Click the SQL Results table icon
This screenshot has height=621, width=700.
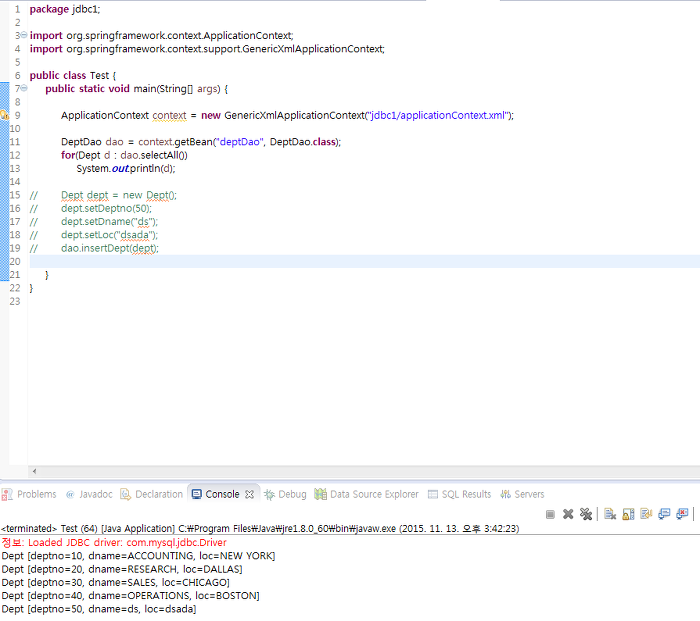[433, 494]
